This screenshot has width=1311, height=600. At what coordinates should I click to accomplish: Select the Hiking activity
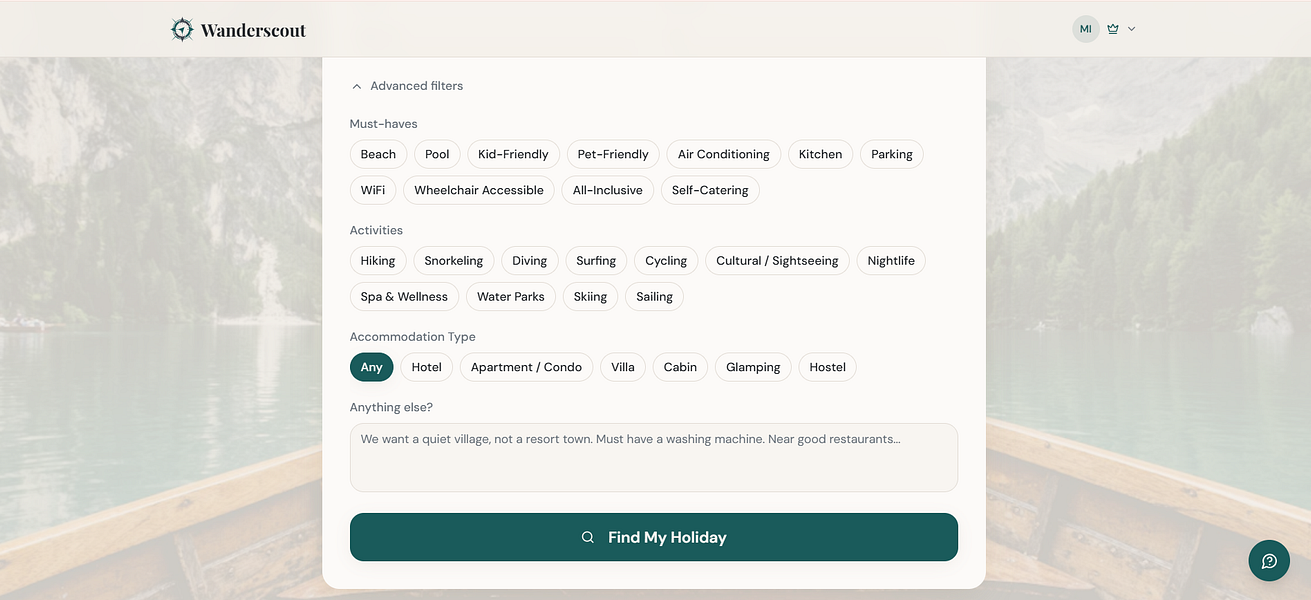pyautogui.click(x=378, y=261)
